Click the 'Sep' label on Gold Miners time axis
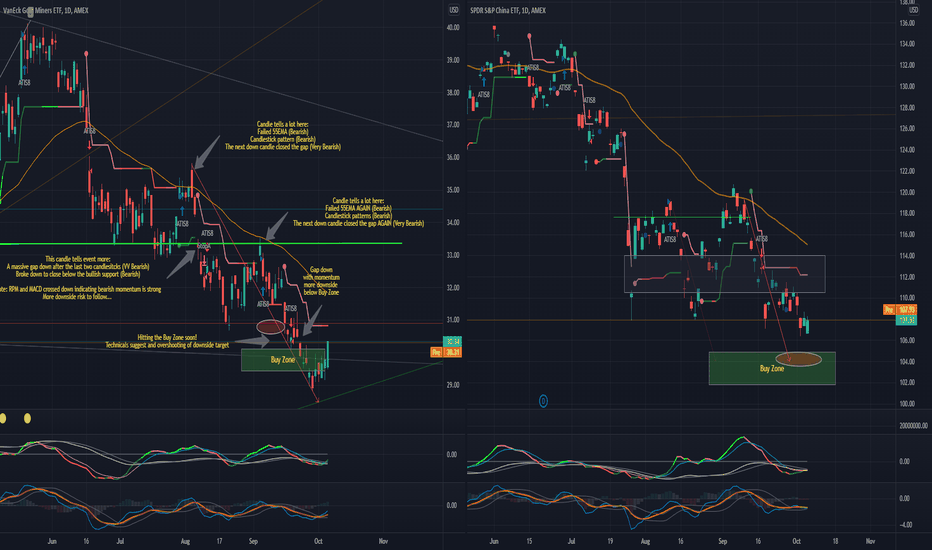Viewport: 932px width, 550px height. coord(253,541)
